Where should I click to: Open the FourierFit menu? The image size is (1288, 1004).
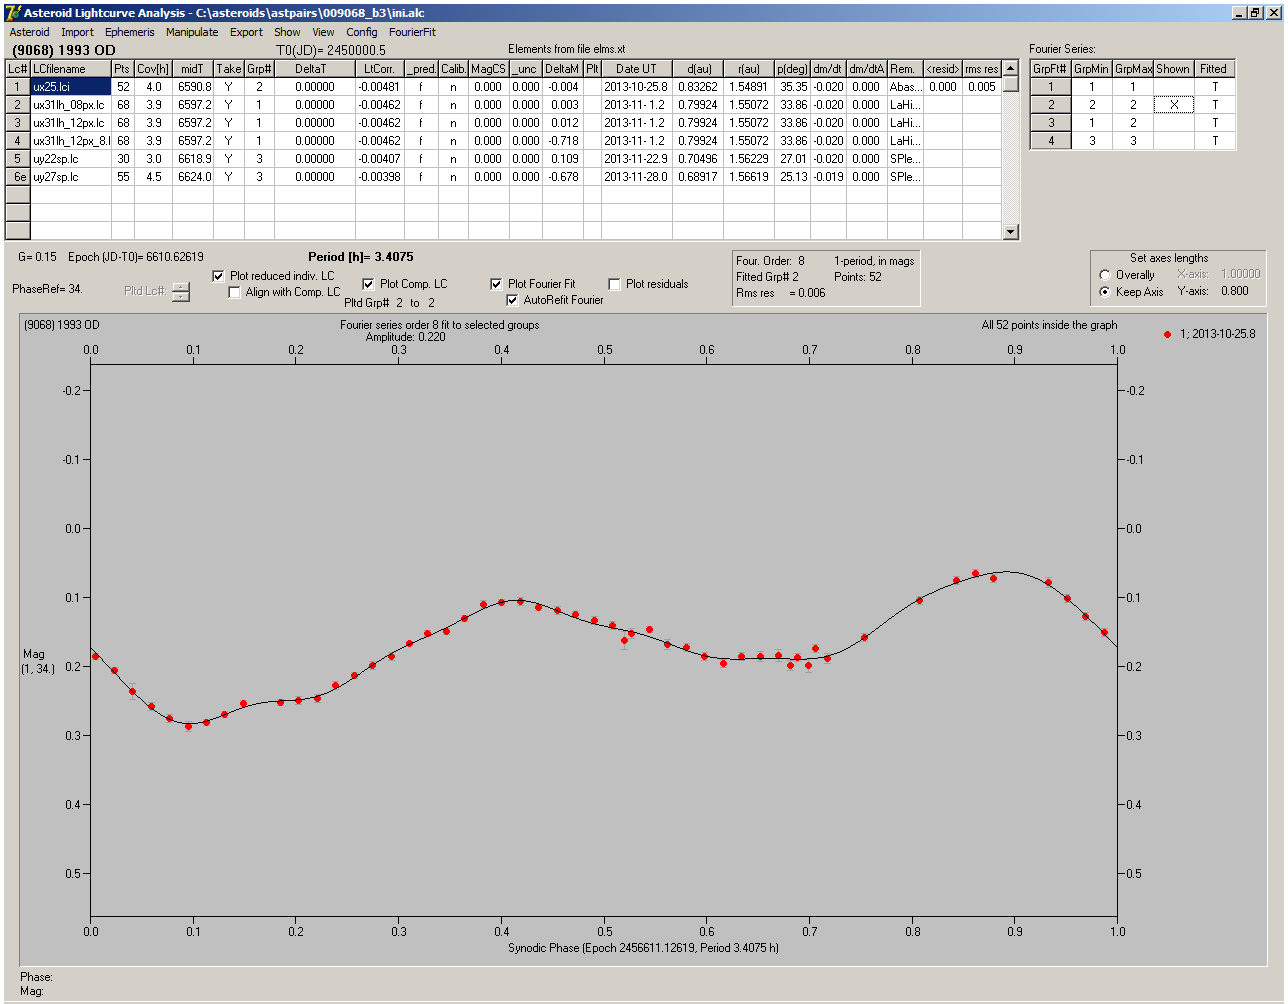click(x=412, y=32)
